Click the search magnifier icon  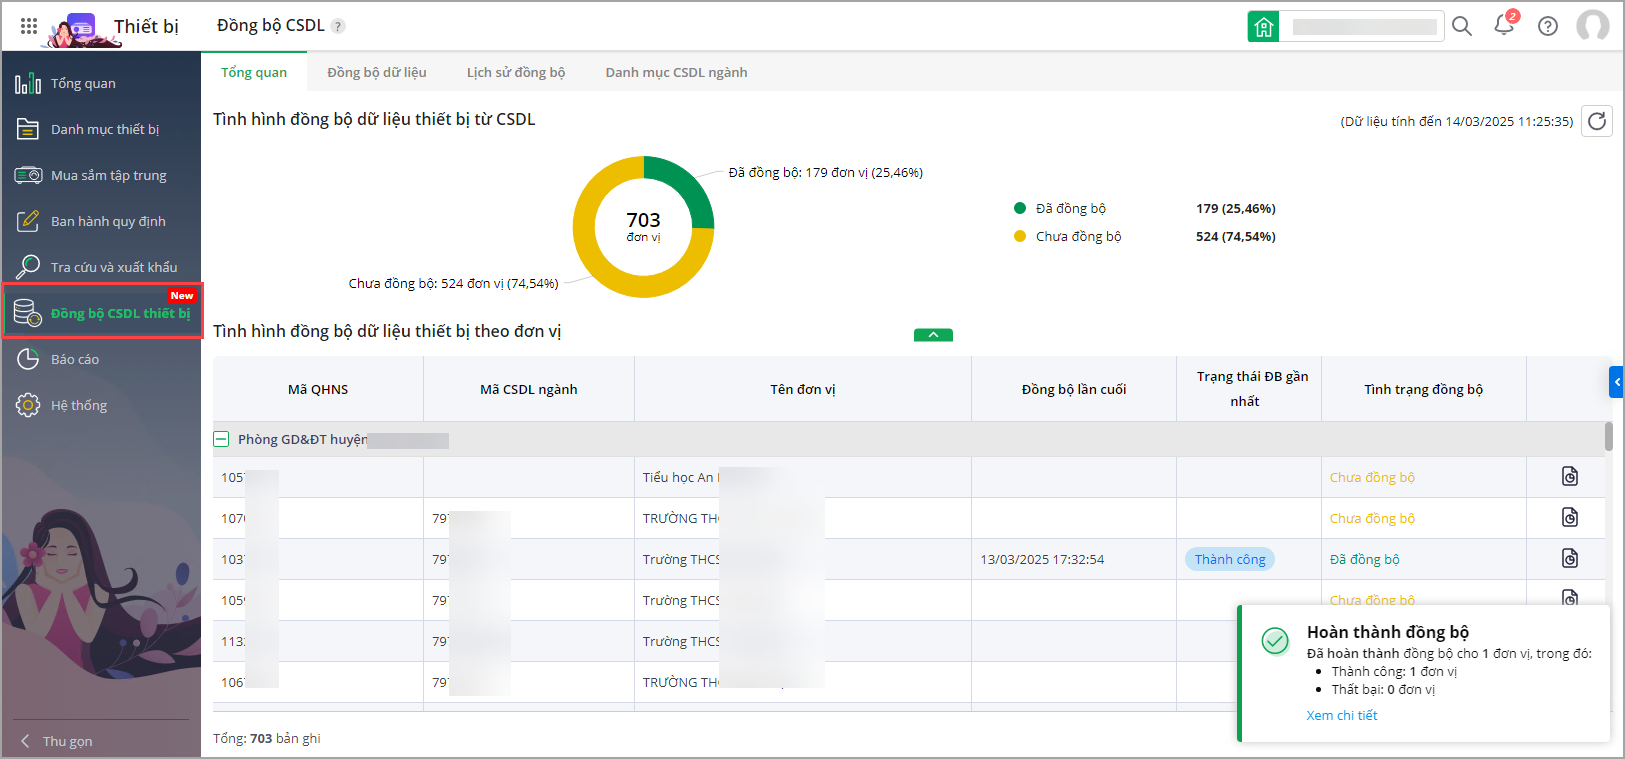coord(1461,26)
